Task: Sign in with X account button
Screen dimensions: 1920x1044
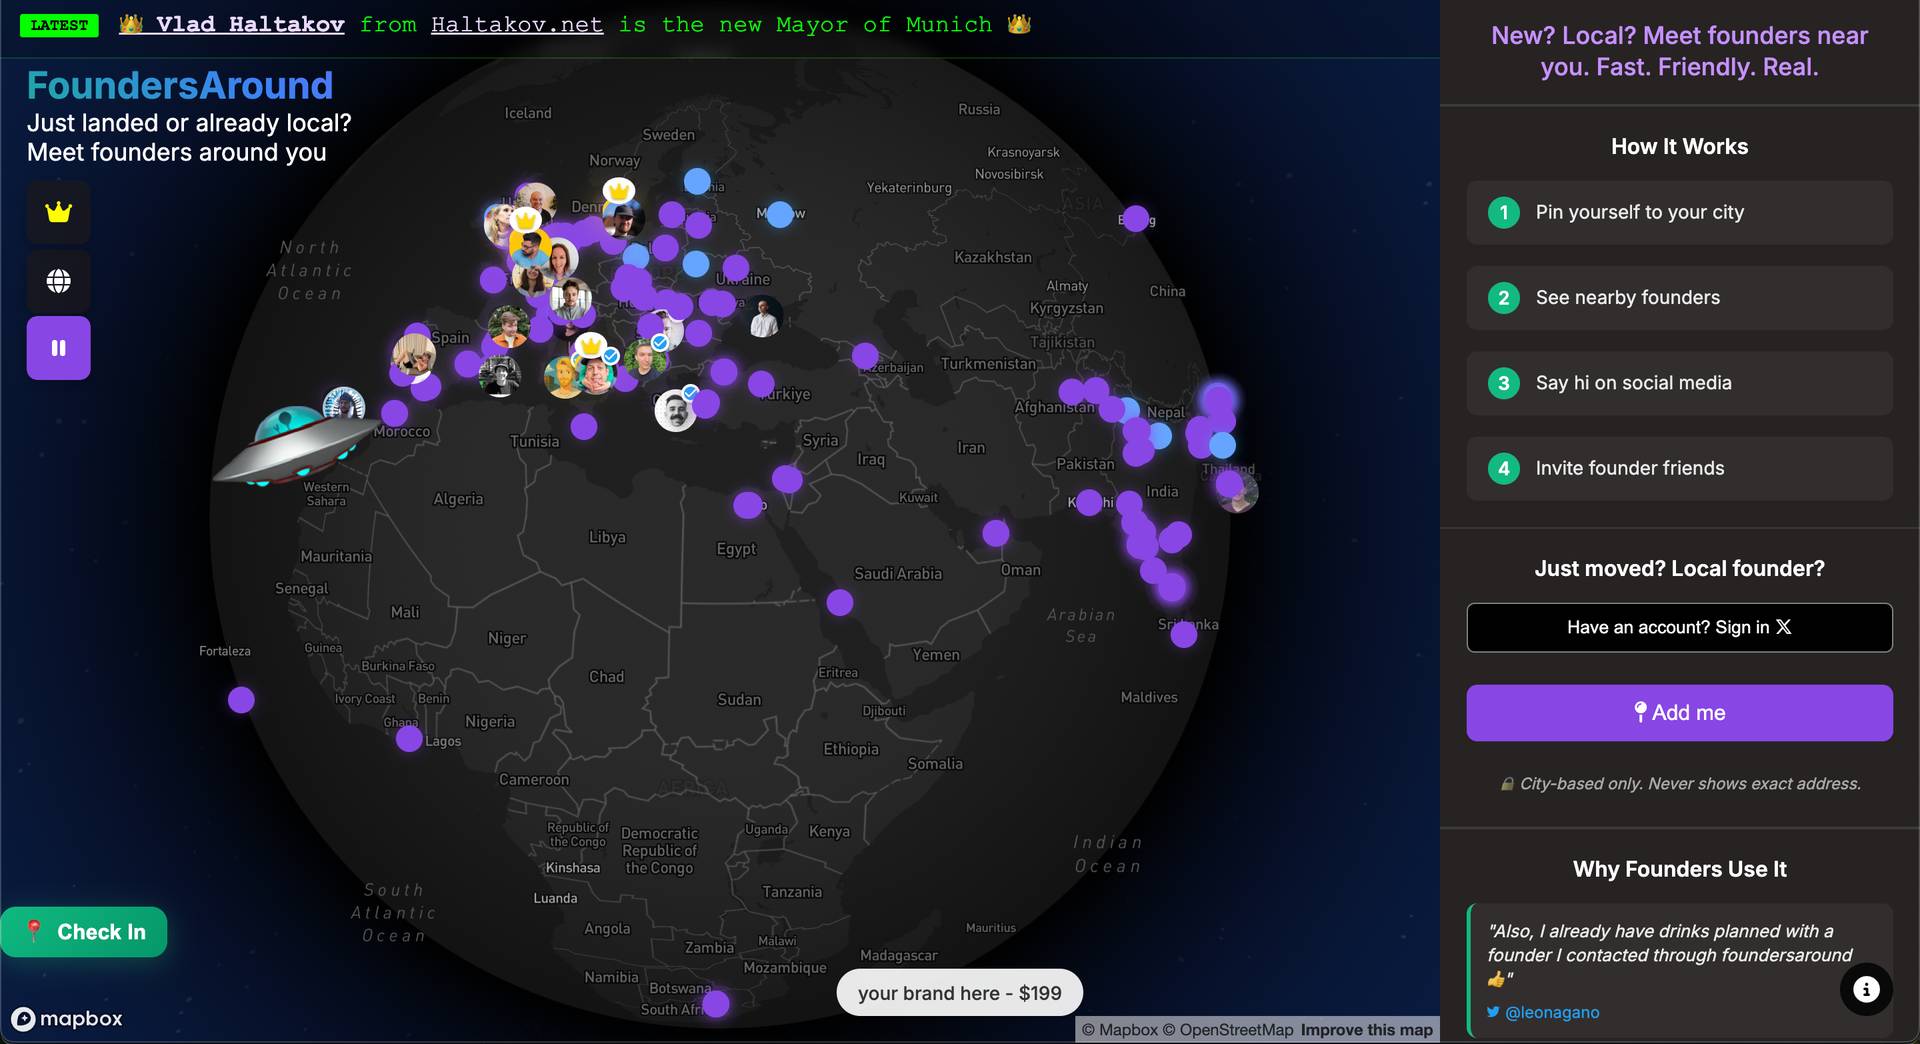Action: 1679,627
